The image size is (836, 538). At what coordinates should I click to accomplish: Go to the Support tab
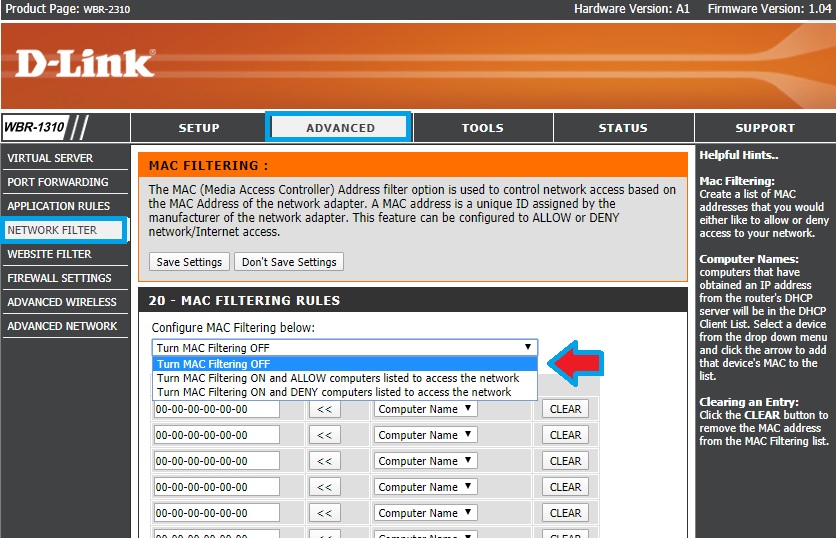coord(764,128)
